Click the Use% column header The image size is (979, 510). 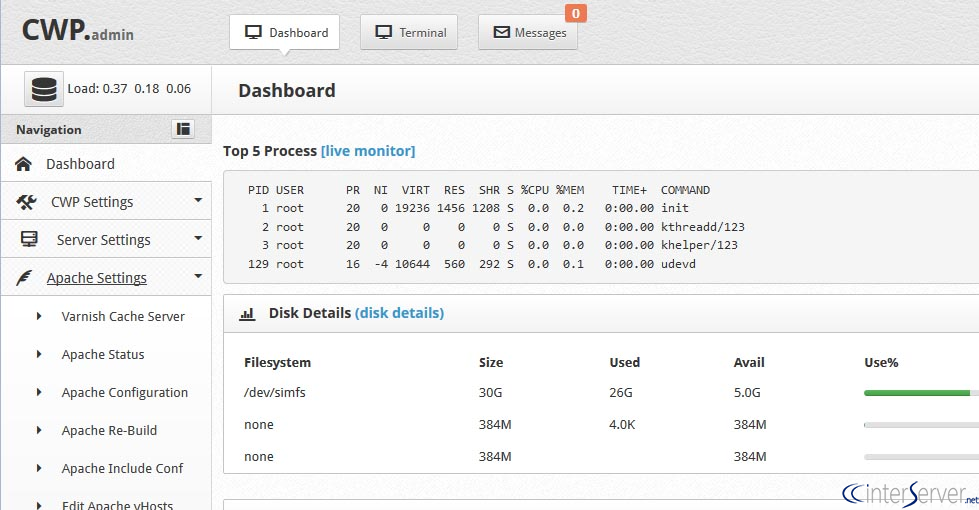click(881, 363)
